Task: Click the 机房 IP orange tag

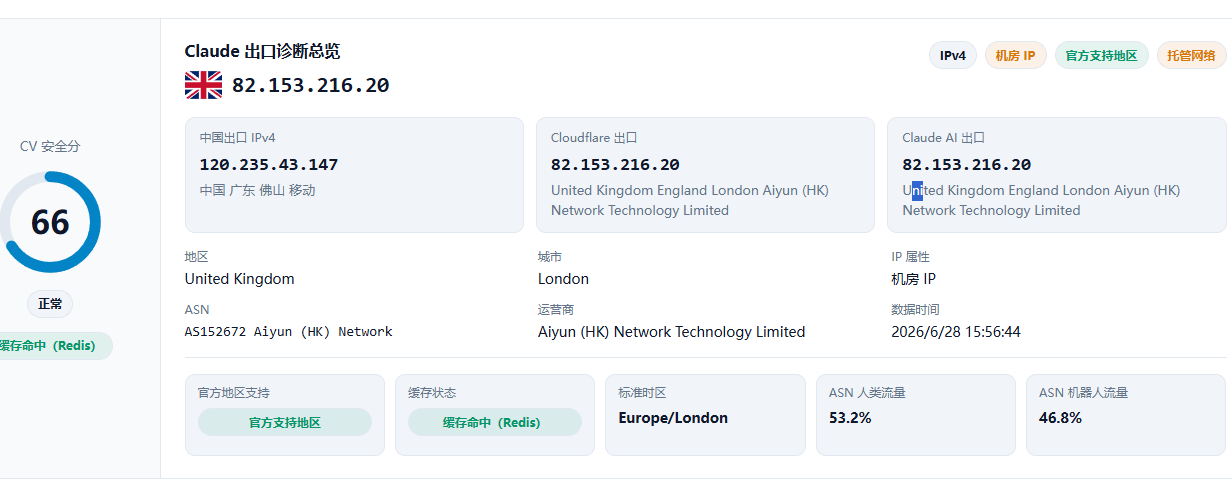Action: (1015, 56)
